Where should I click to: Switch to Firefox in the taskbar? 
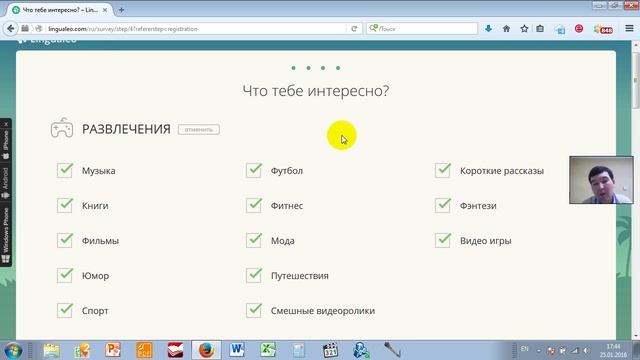click(x=207, y=351)
